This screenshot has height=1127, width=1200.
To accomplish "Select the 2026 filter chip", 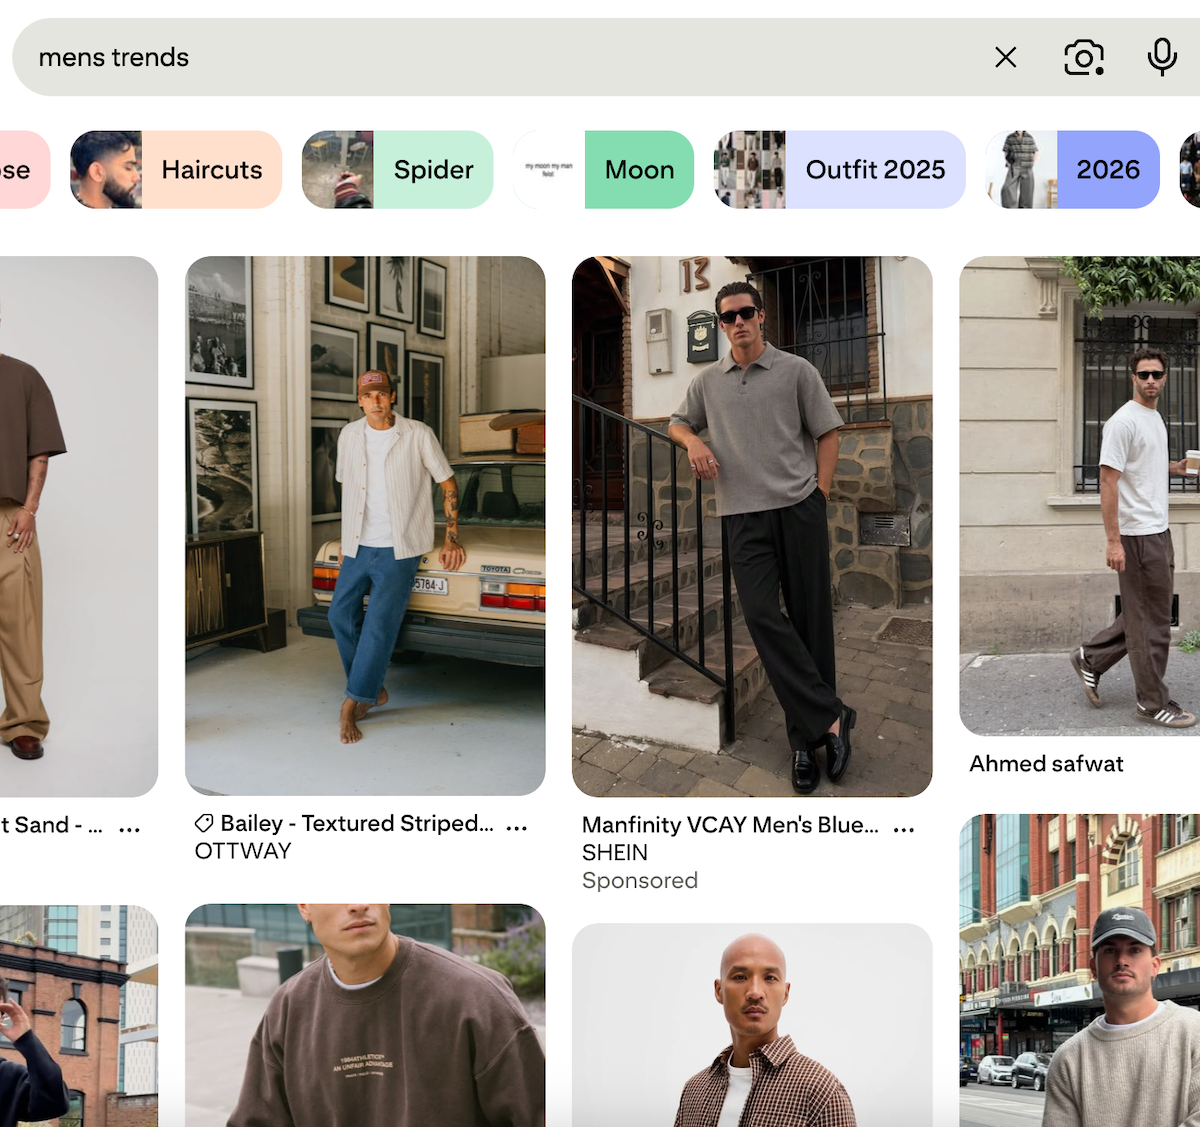I will click(x=1073, y=170).
